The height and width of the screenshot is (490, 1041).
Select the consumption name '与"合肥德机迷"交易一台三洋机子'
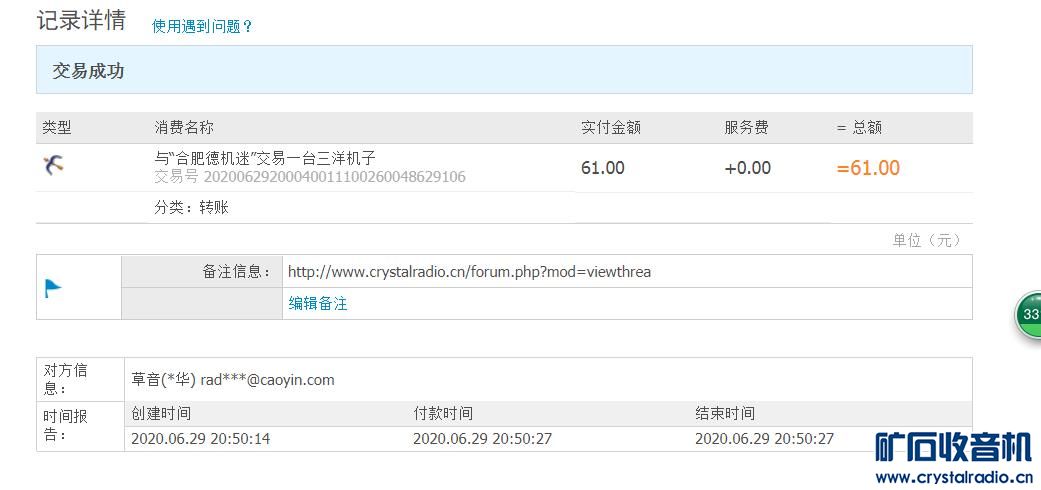pos(265,158)
